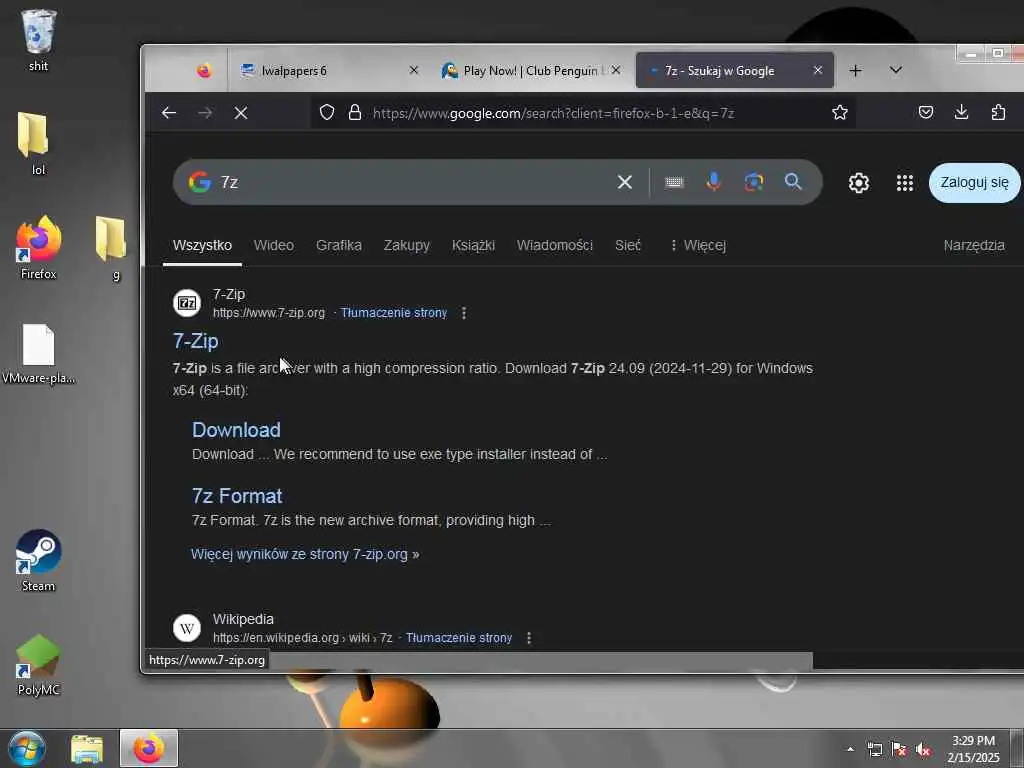Bookmark this page with the star
The width and height of the screenshot is (1024, 768).
pyautogui.click(x=840, y=112)
